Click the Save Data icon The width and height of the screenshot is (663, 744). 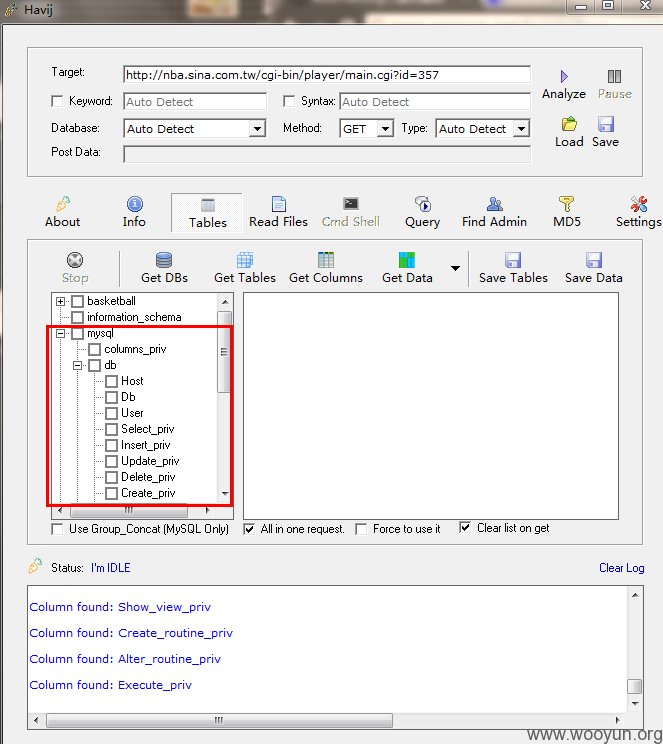point(594,260)
